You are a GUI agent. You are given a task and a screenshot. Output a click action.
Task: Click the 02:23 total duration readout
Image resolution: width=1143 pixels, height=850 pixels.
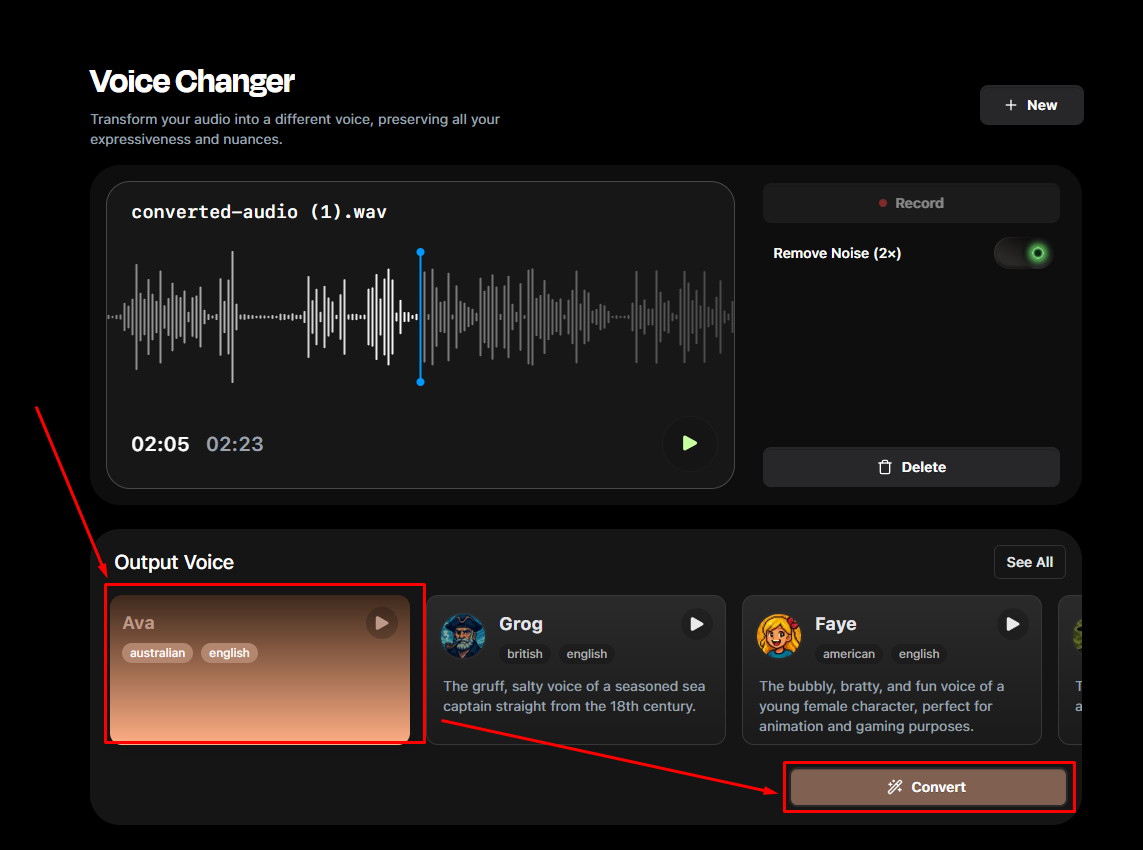[x=235, y=444]
